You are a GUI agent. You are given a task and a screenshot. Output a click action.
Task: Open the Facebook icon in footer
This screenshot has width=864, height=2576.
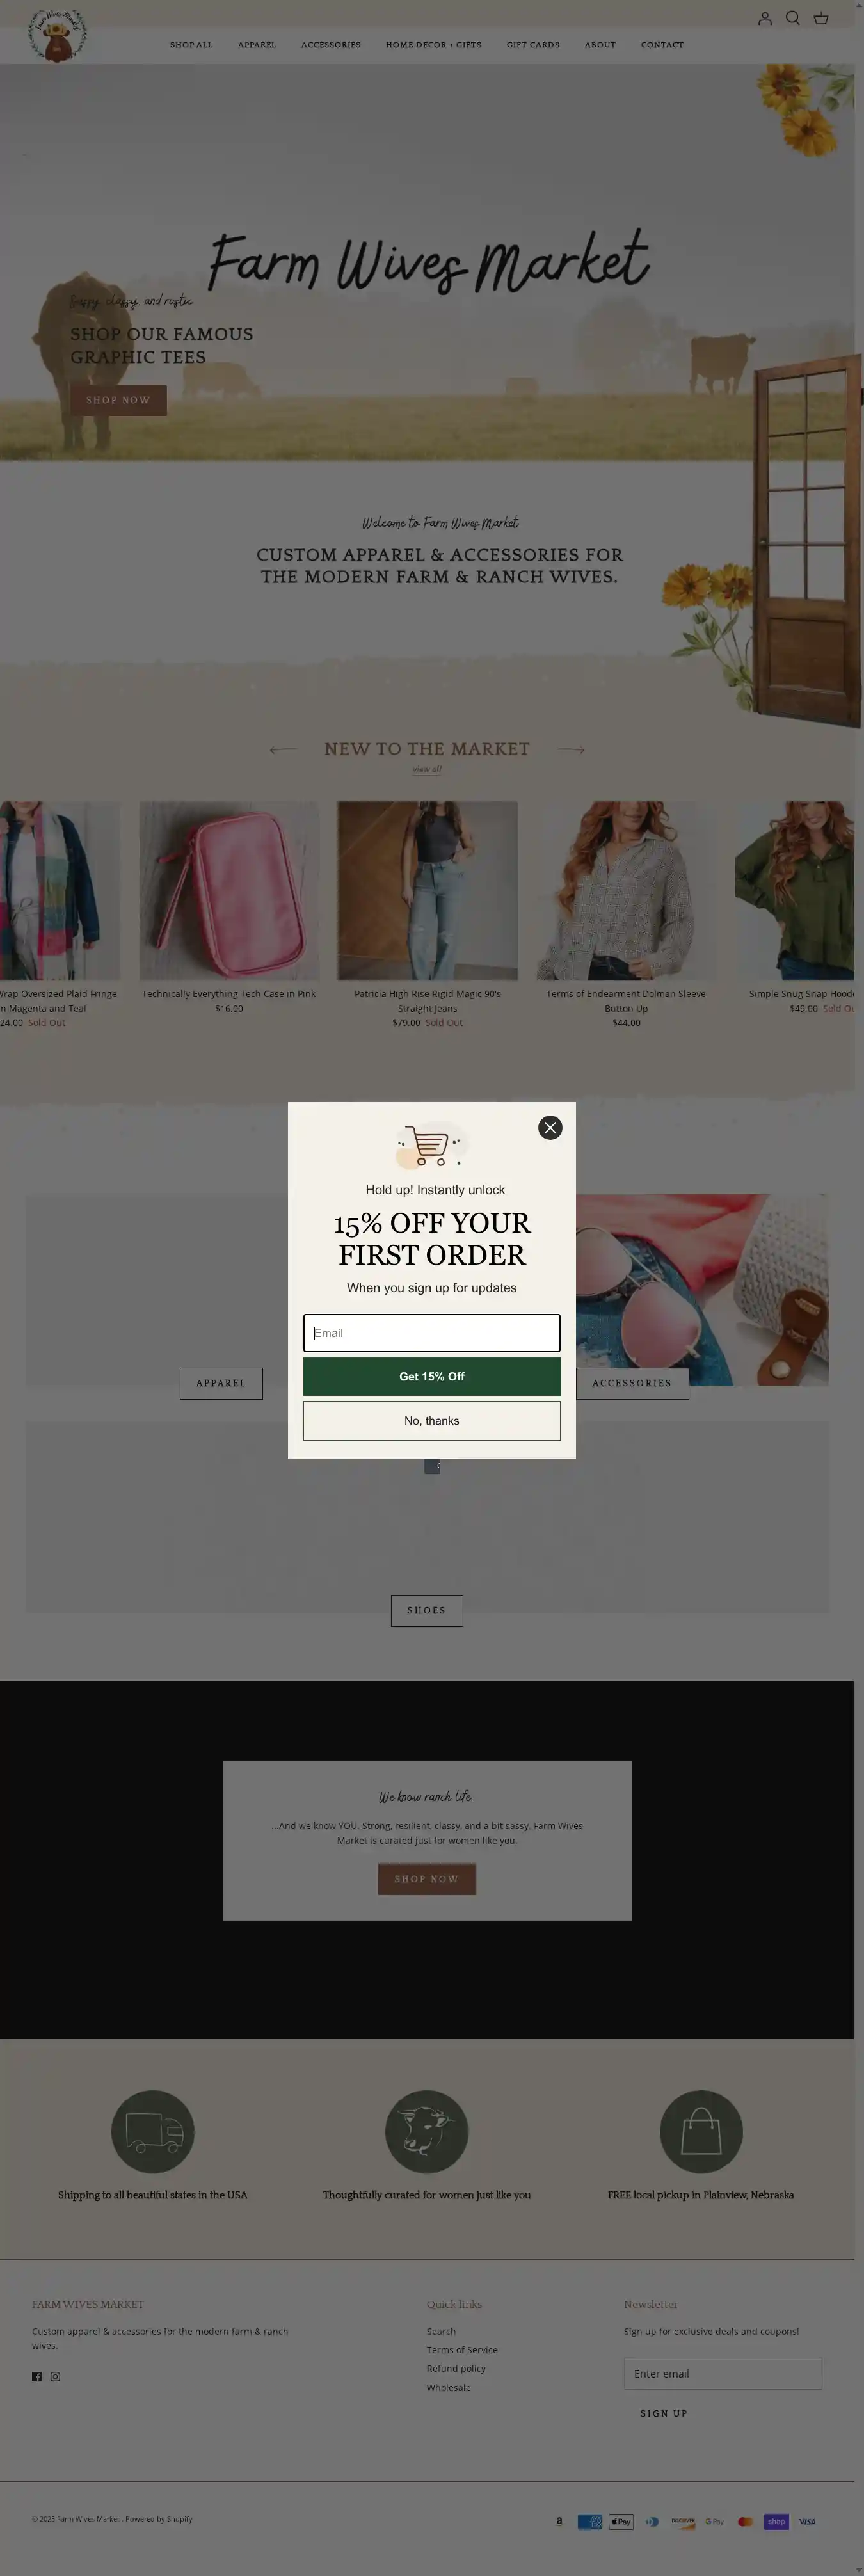click(x=37, y=2376)
